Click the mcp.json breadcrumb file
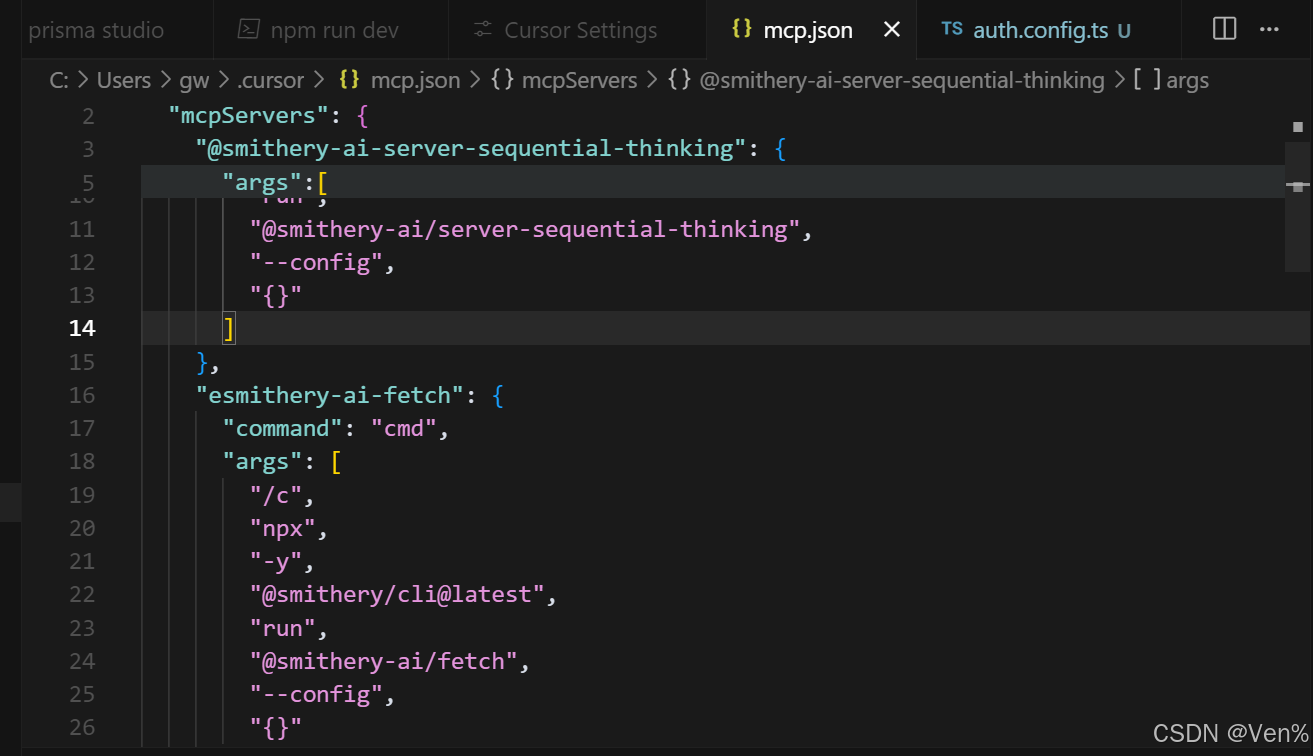 [x=415, y=80]
